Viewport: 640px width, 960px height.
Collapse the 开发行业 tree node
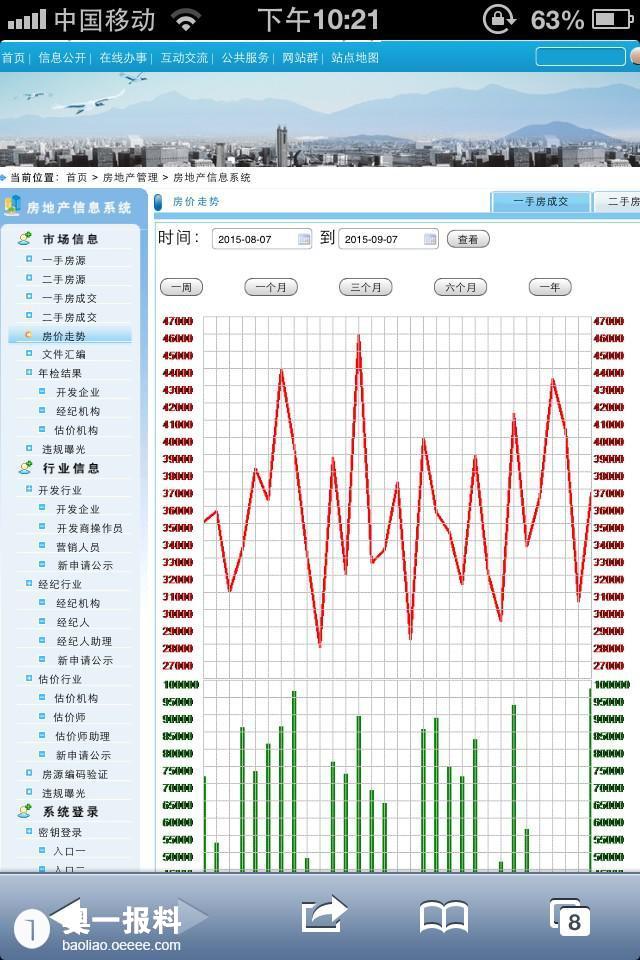point(29,490)
